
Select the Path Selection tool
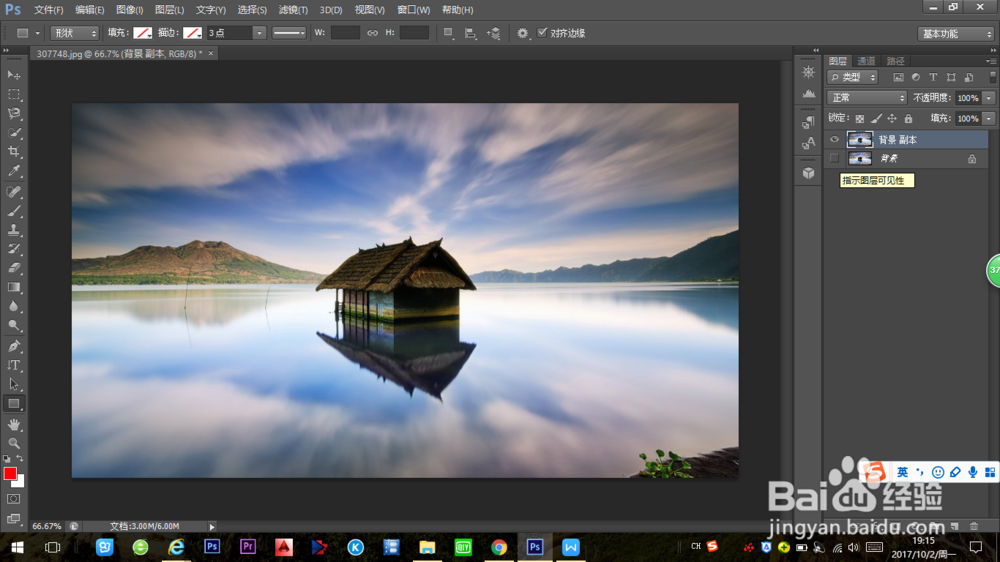point(13,384)
